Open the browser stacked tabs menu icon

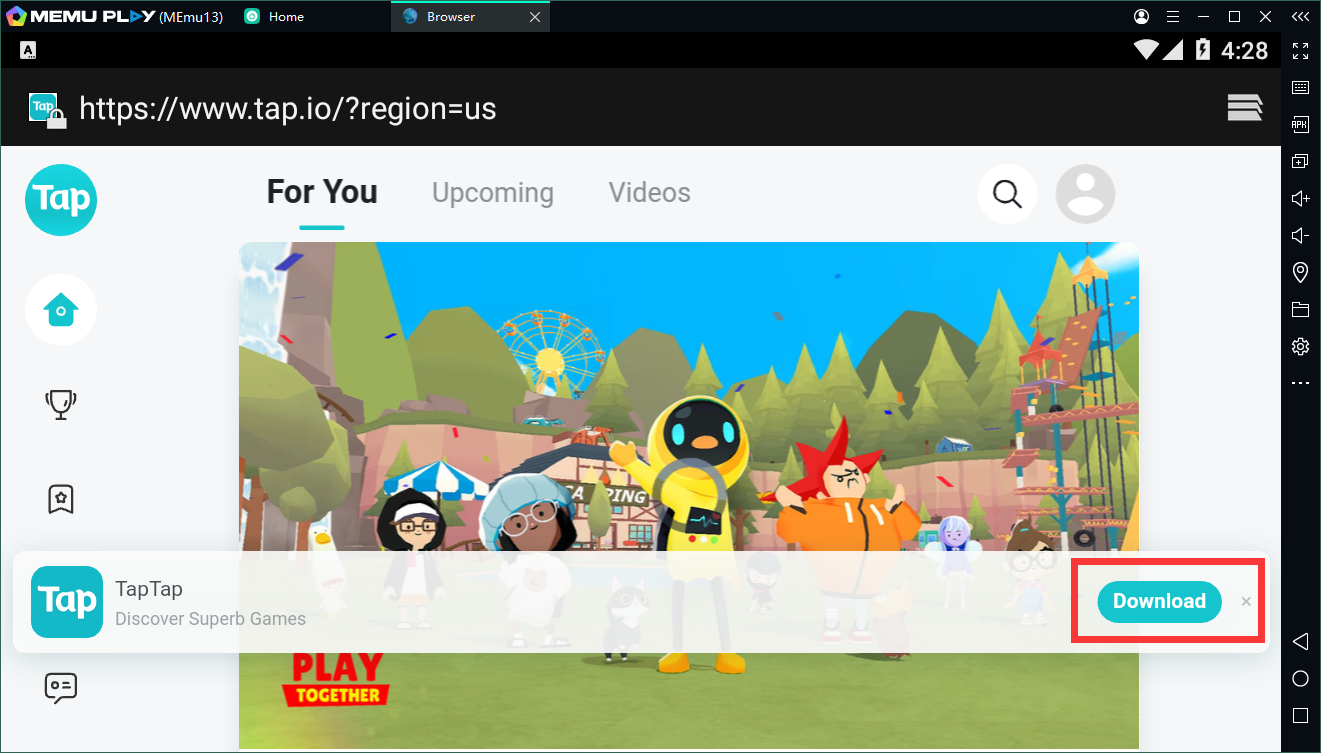coord(1244,108)
